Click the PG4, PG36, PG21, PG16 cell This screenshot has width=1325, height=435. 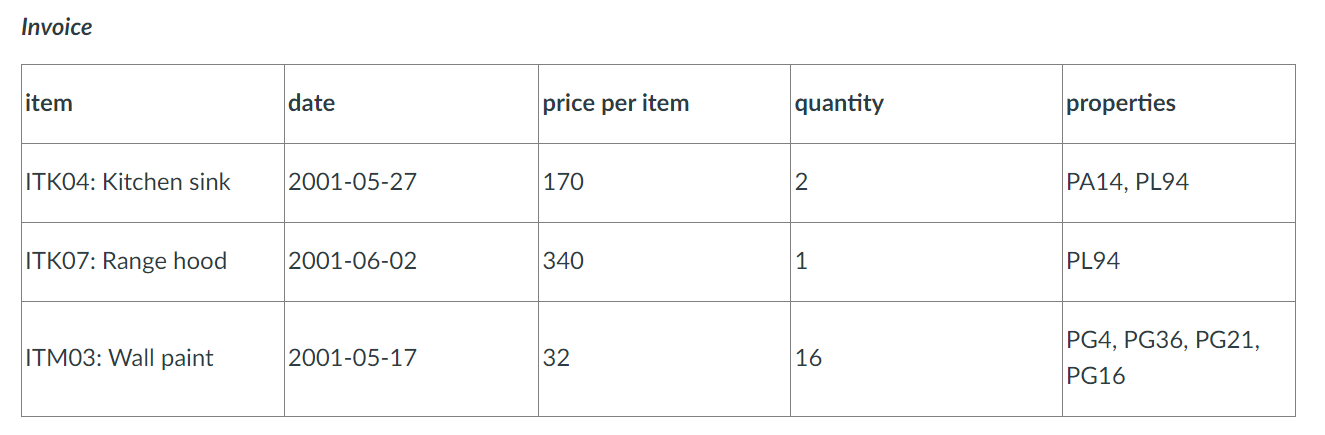(1179, 359)
